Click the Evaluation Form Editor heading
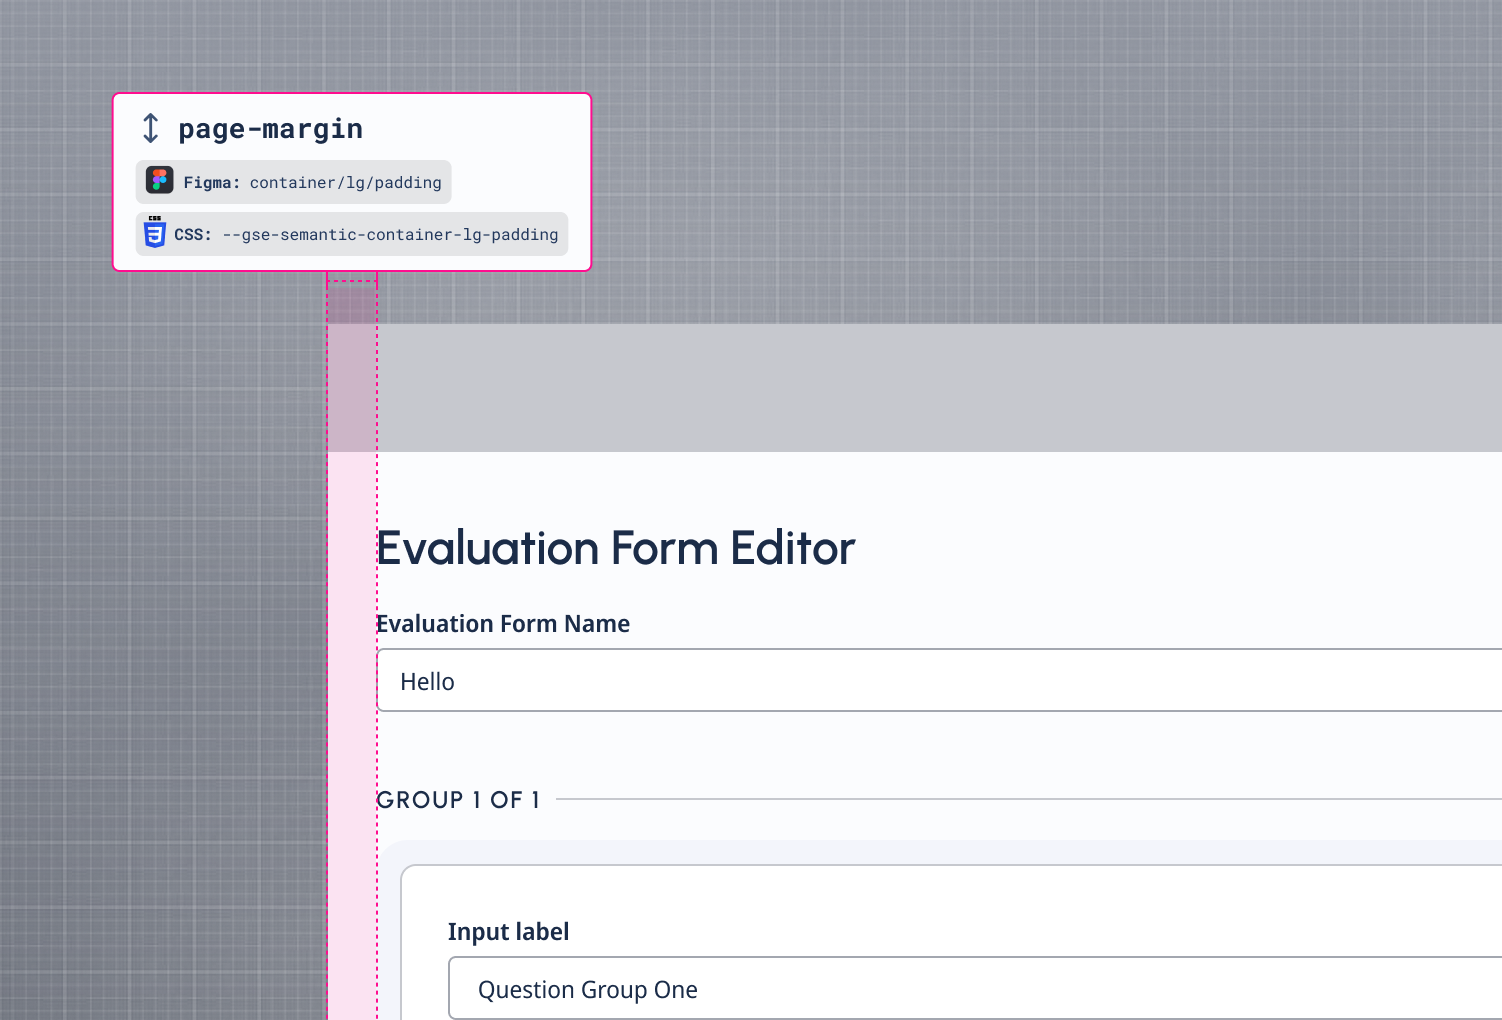 click(x=615, y=548)
